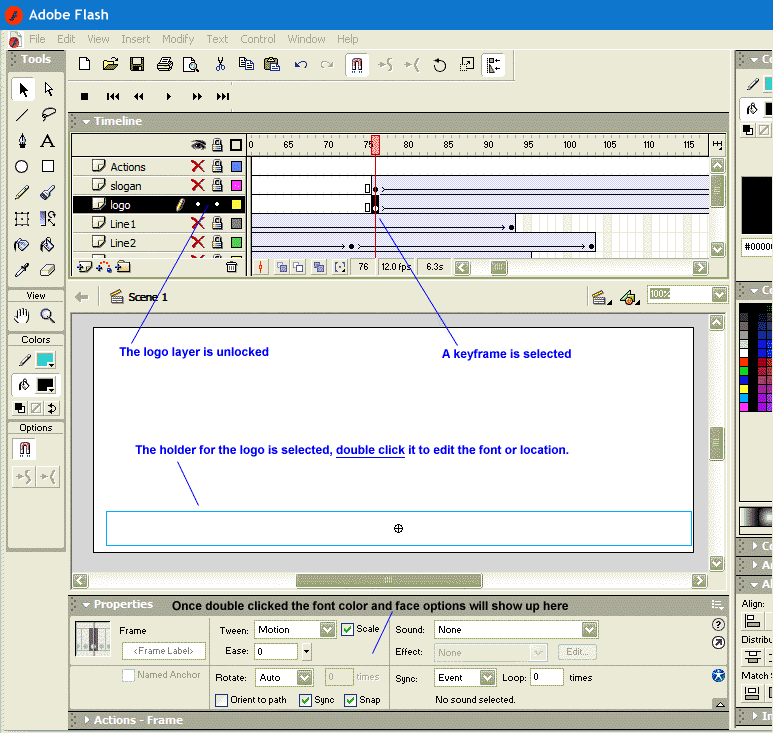Select the Lasso tool
Screen dimensions: 775x733
pyautogui.click(x=47, y=115)
